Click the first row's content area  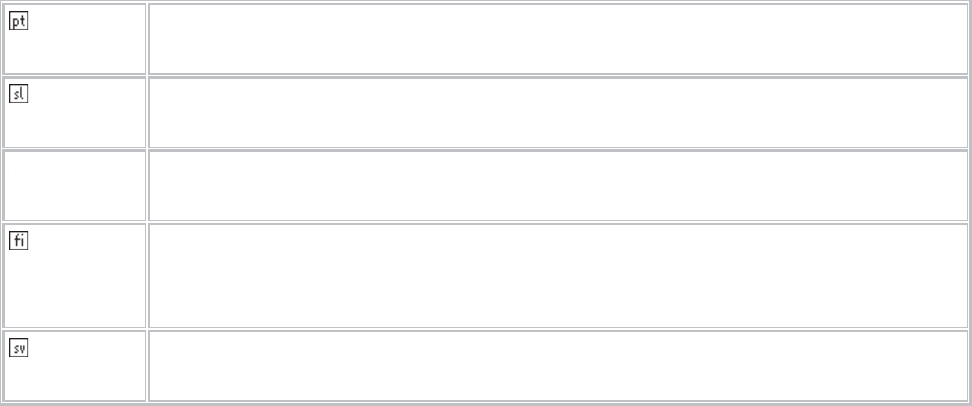pyautogui.click(x=558, y=39)
